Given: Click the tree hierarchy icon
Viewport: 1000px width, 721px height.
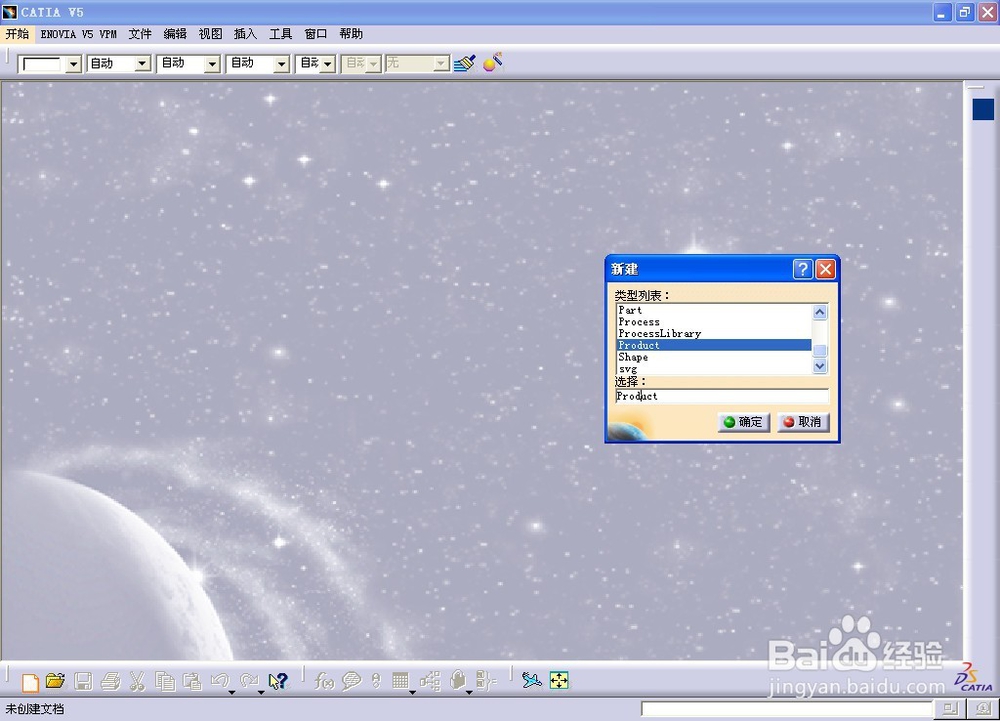Looking at the screenshot, I should (x=430, y=681).
